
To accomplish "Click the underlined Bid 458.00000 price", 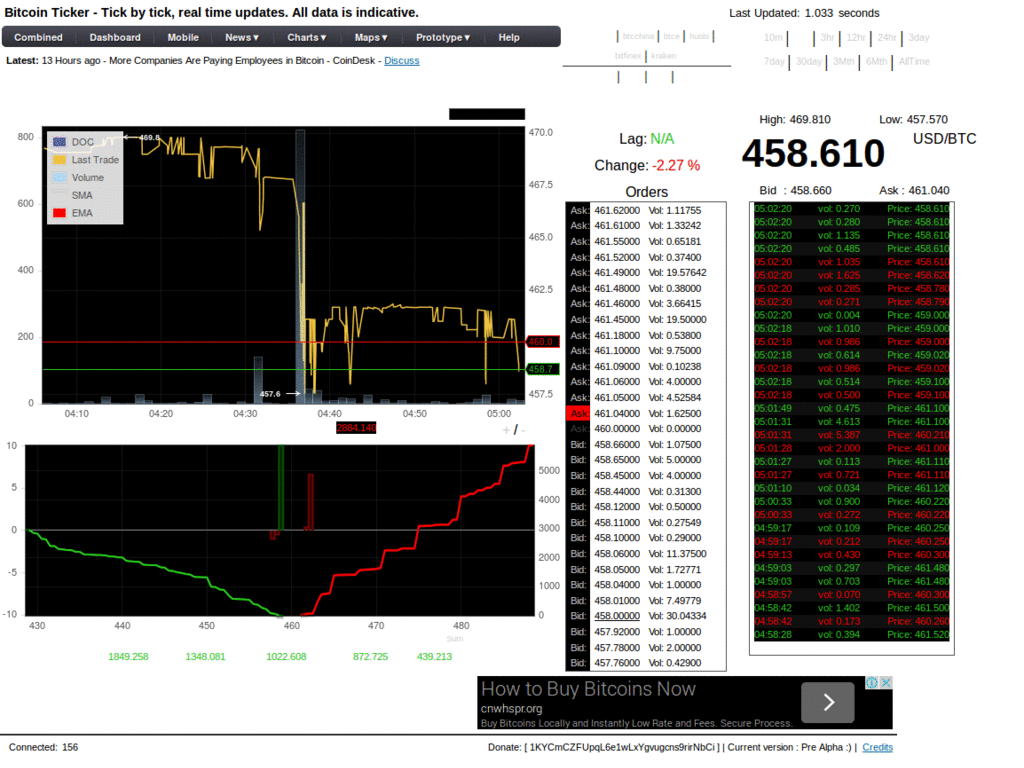I will click(x=616, y=616).
